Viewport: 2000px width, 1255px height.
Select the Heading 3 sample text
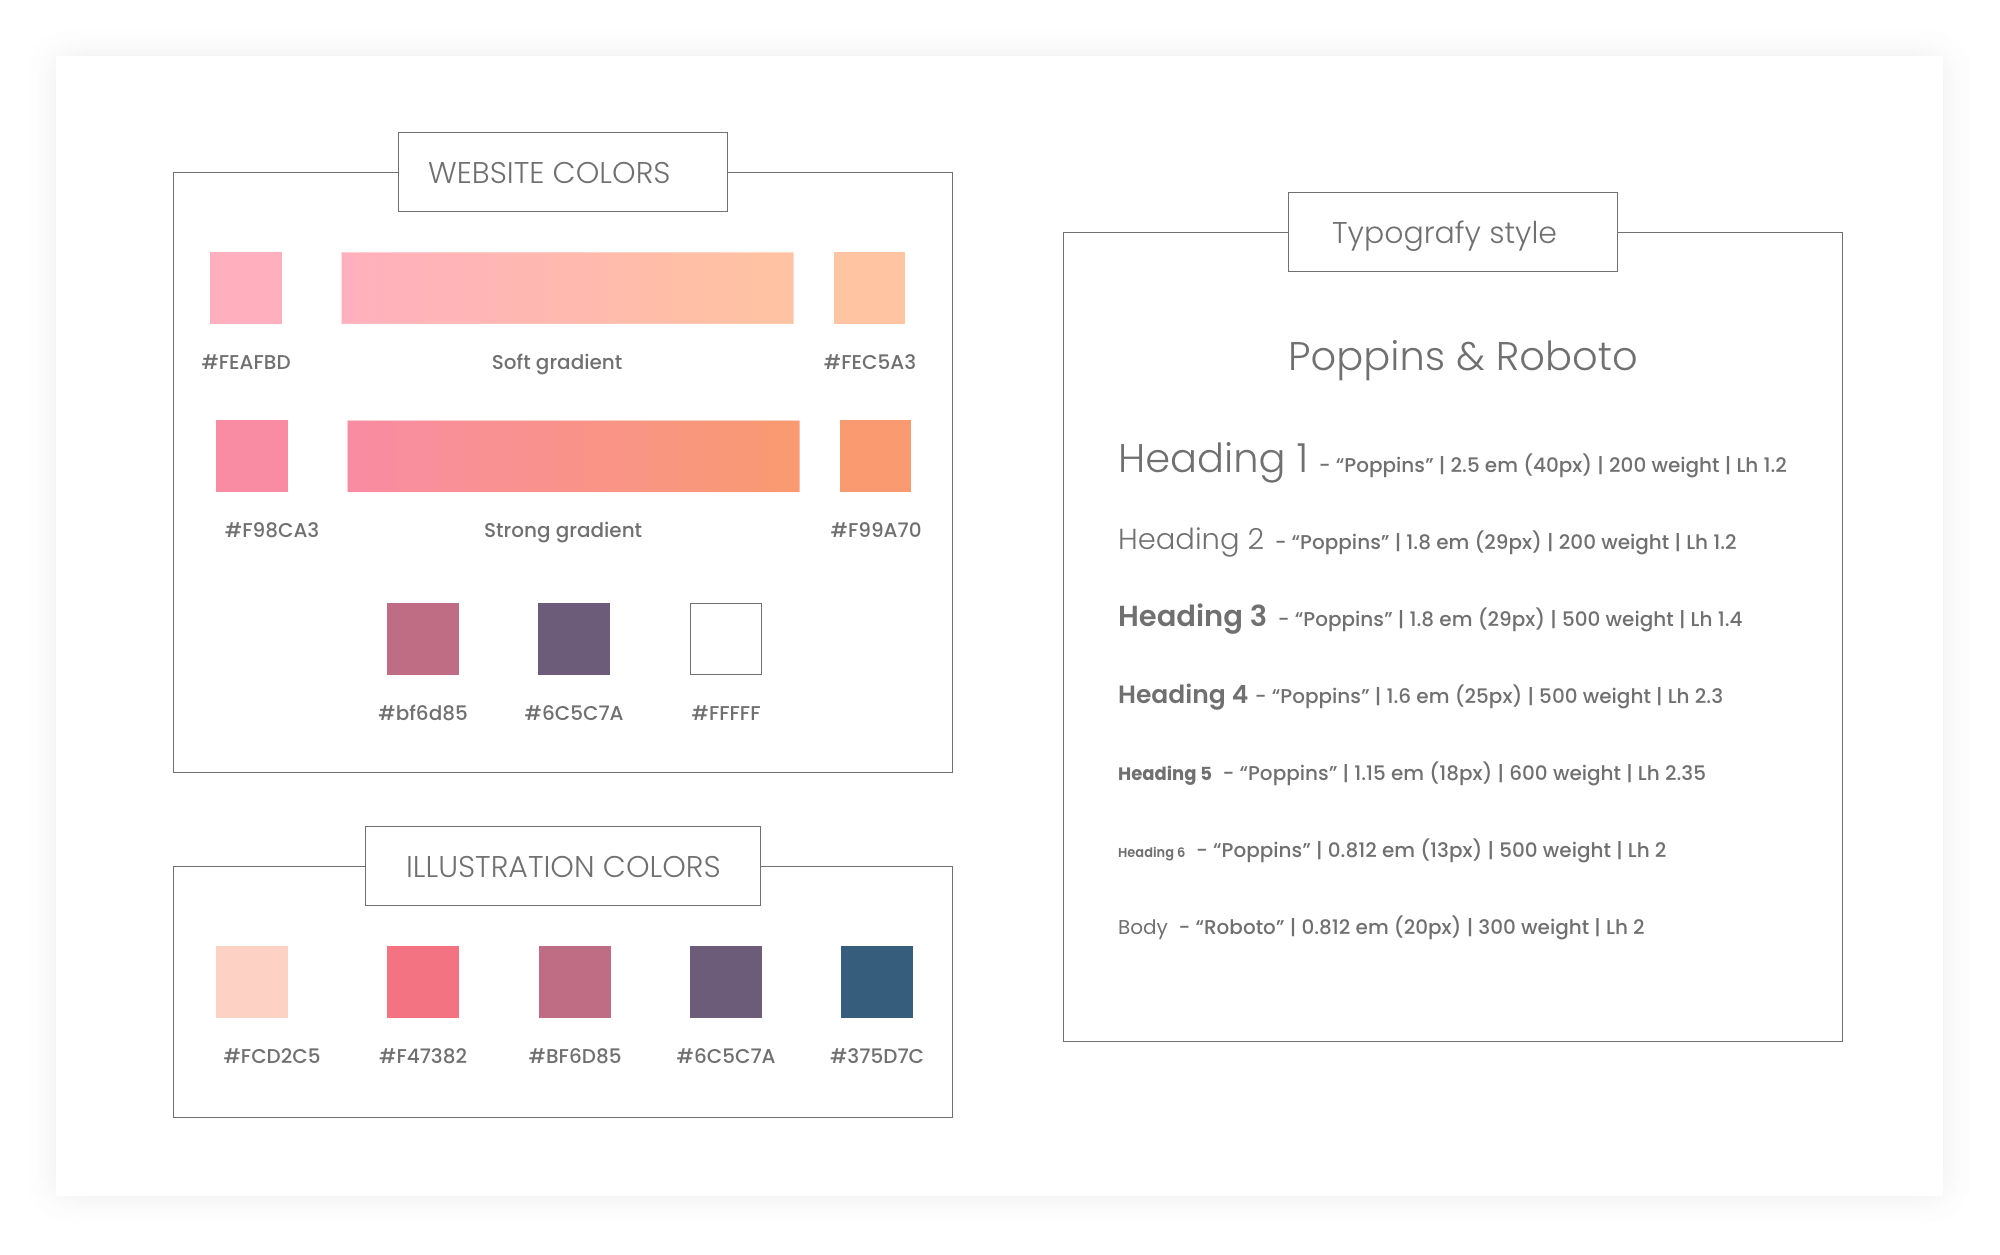(1192, 617)
